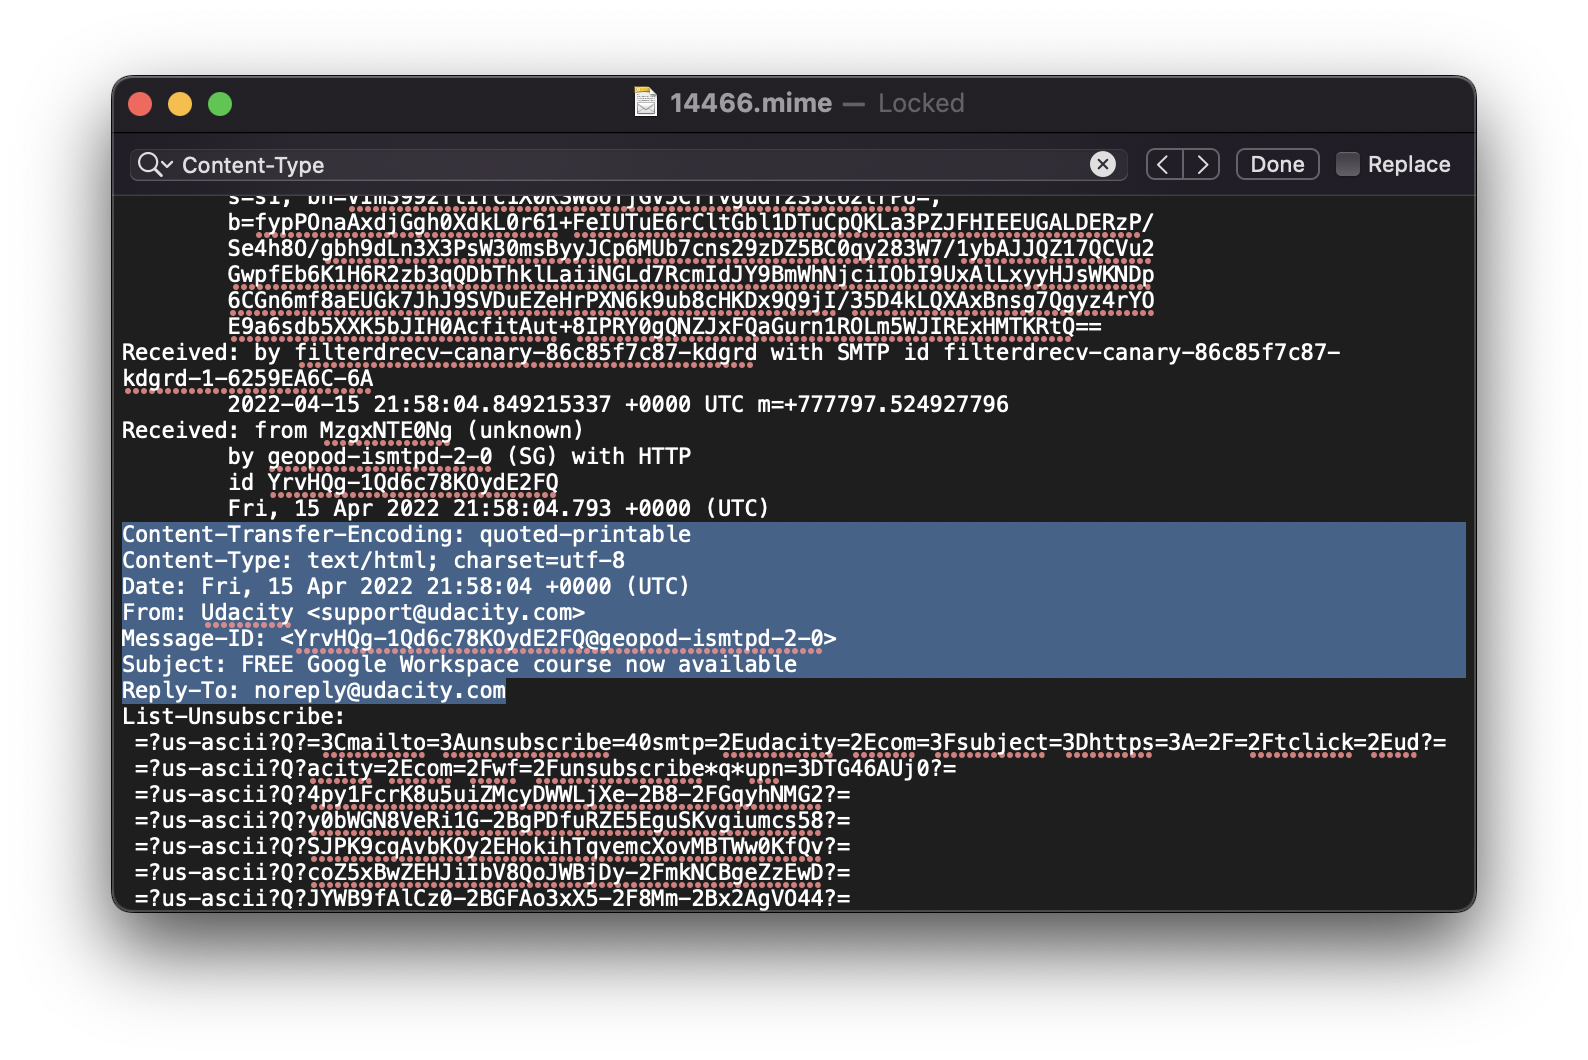Click the acity=2Ecom=2Fwf=2Funsubscribe line
1588x1060 pixels.
[x=546, y=768]
